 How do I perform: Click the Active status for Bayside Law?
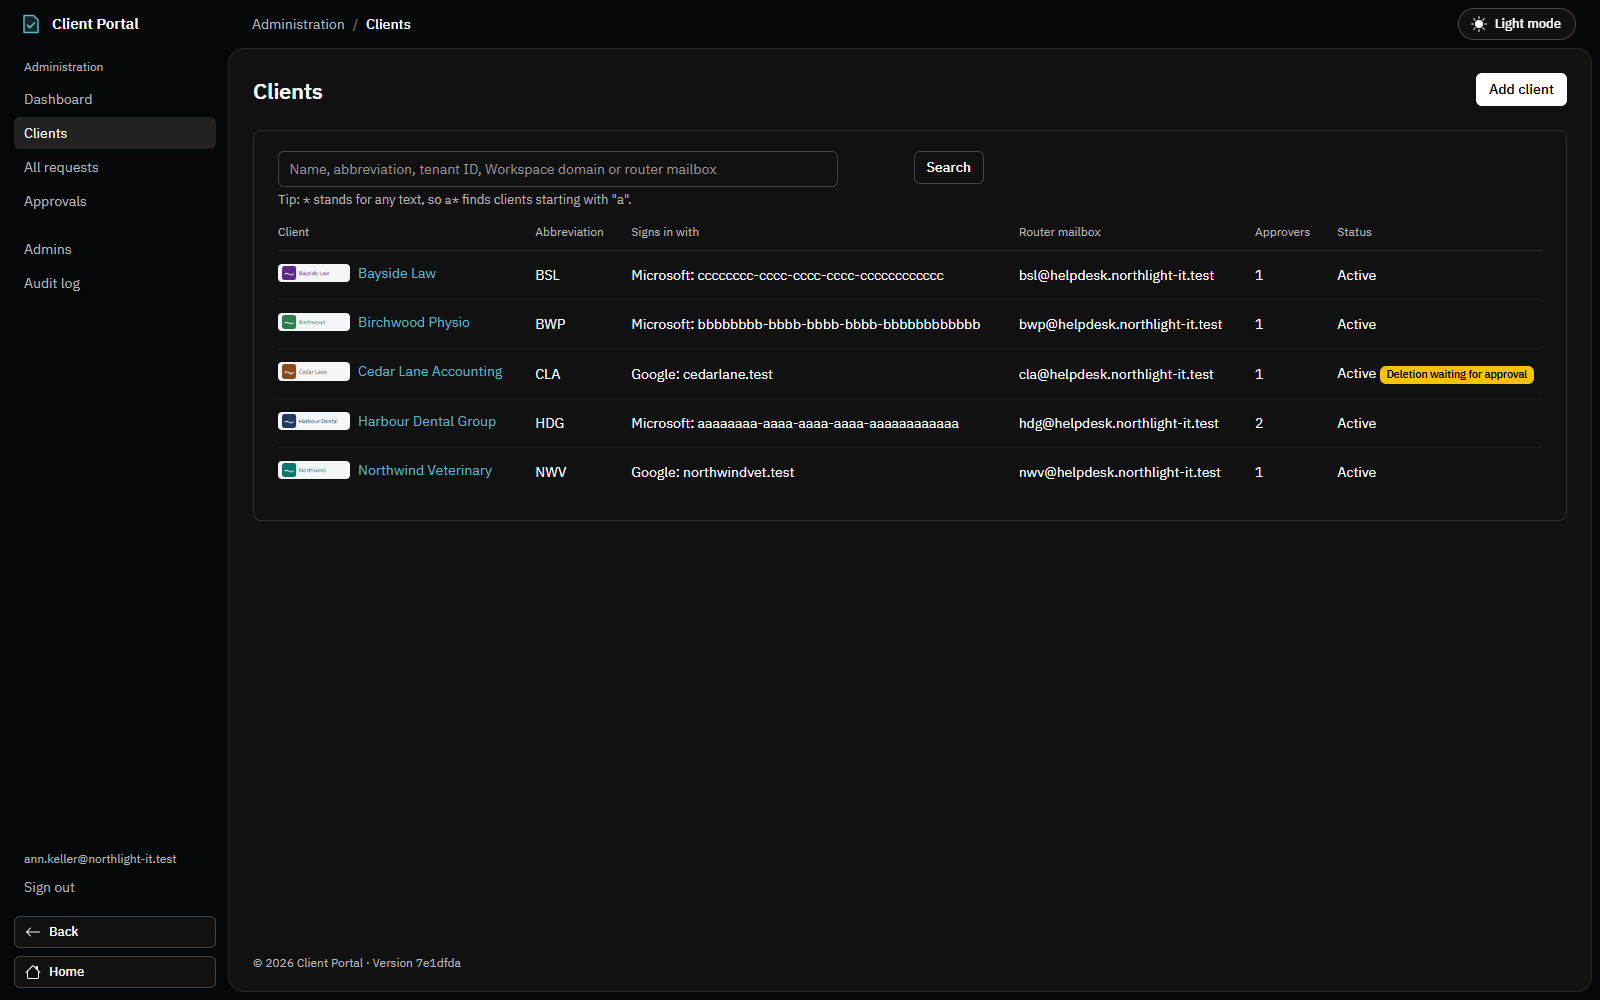tap(1356, 275)
